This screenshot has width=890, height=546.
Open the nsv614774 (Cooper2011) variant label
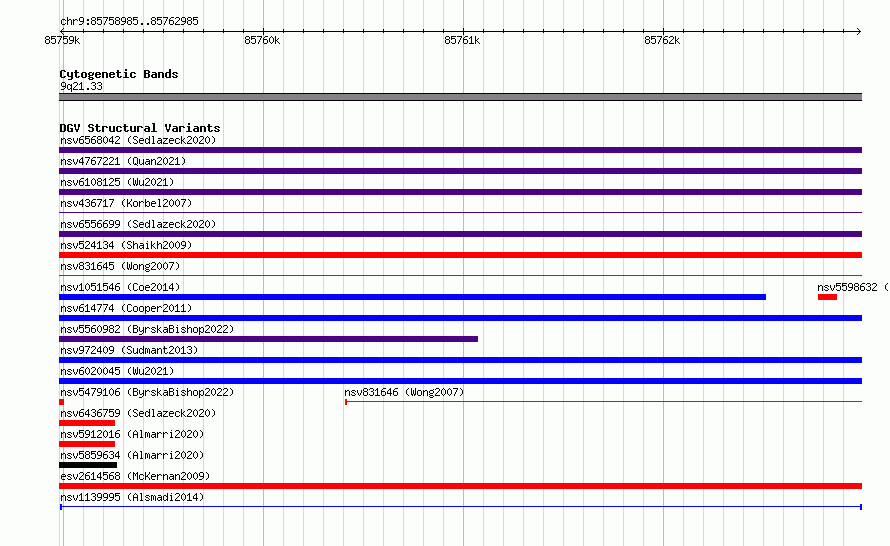[126, 308]
